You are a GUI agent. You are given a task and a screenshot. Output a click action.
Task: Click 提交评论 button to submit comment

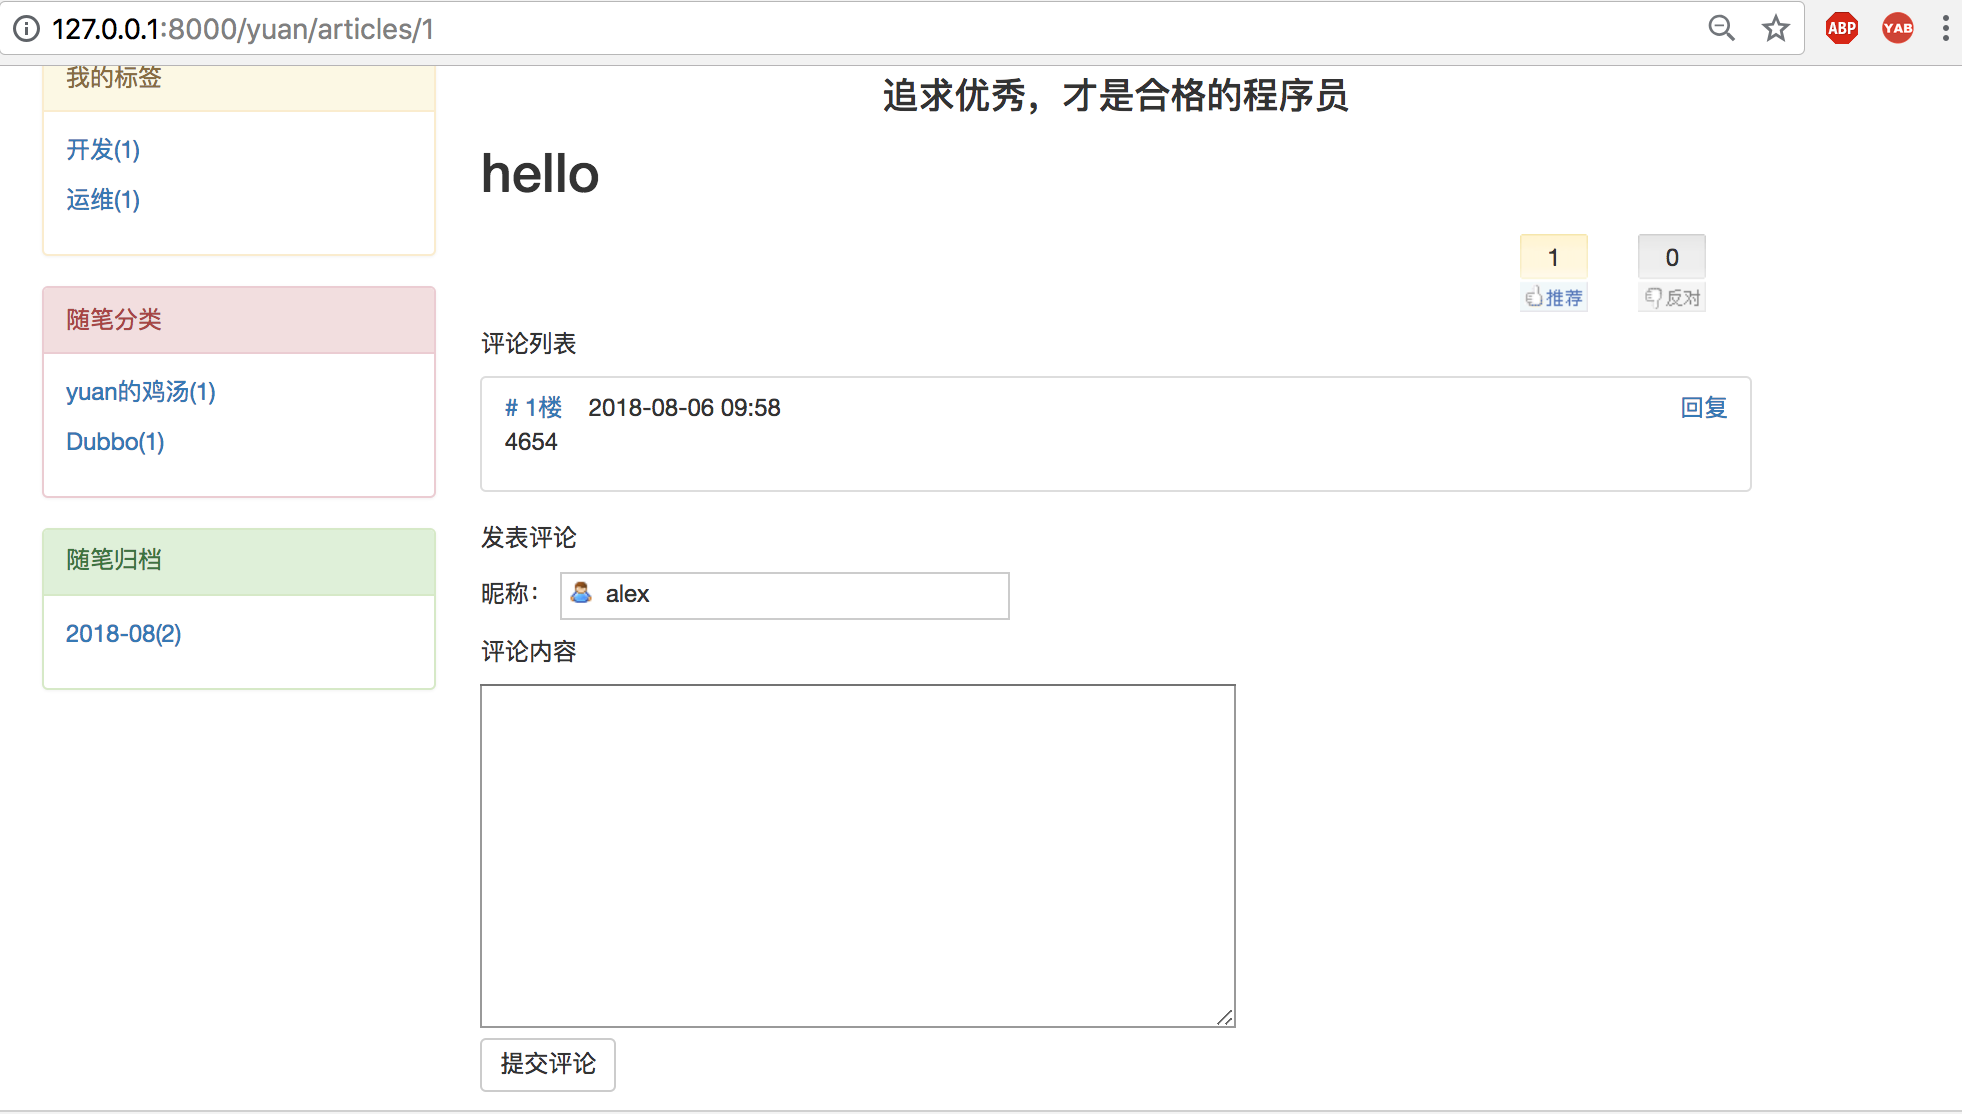(x=548, y=1063)
